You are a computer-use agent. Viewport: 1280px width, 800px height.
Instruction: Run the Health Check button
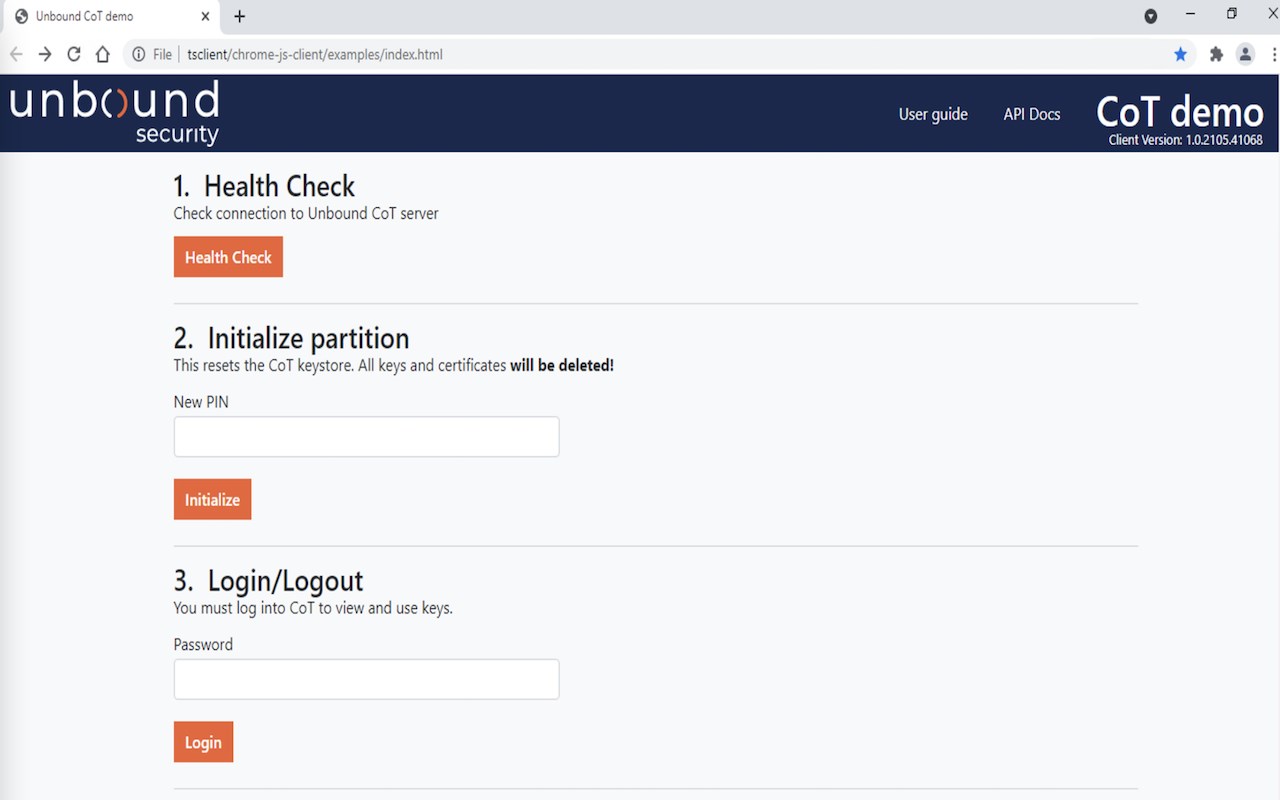(228, 257)
